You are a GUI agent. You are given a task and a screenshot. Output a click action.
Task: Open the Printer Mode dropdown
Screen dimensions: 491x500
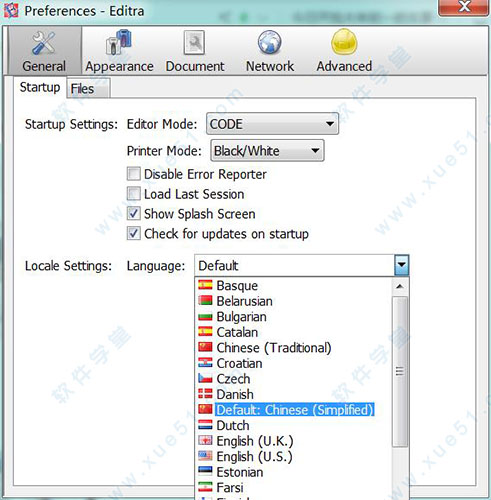(267, 151)
